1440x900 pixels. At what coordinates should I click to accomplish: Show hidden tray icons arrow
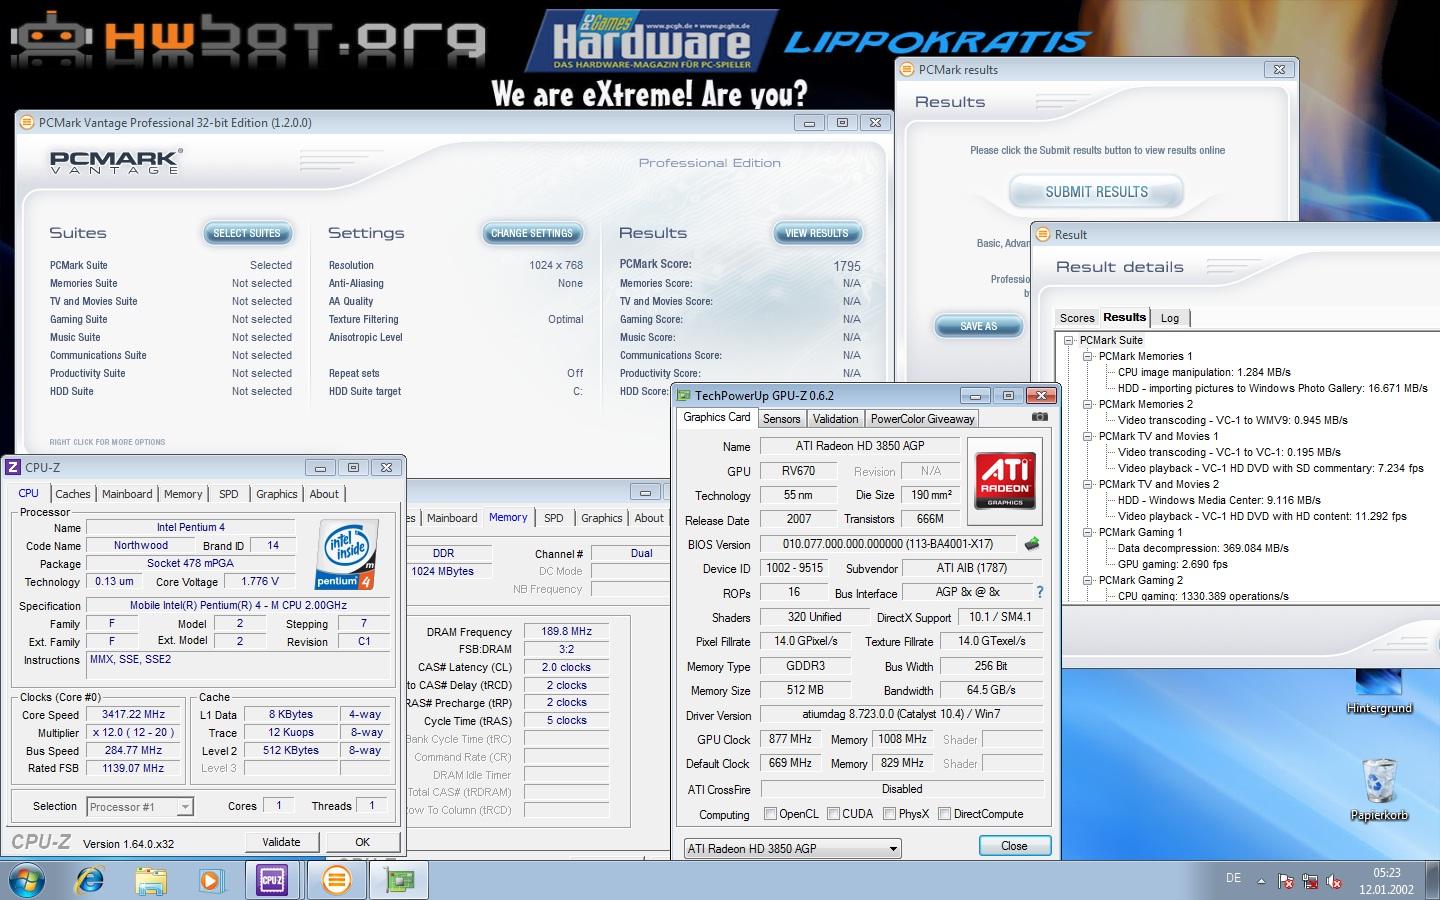[1261, 881]
